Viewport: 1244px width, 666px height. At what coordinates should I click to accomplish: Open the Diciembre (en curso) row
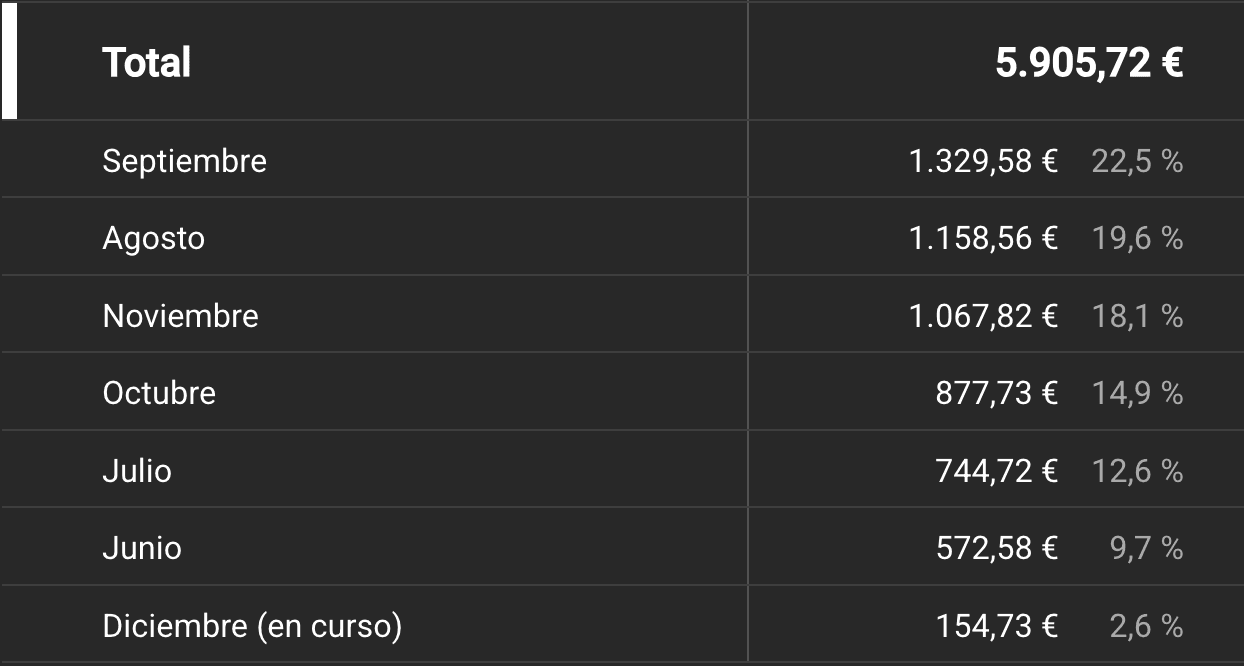pyautogui.click(x=252, y=626)
